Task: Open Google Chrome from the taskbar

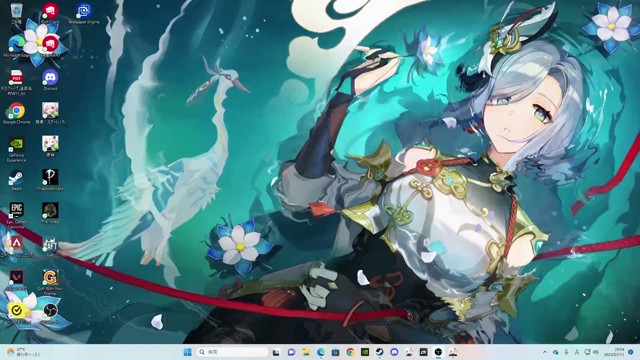Action: click(350, 352)
